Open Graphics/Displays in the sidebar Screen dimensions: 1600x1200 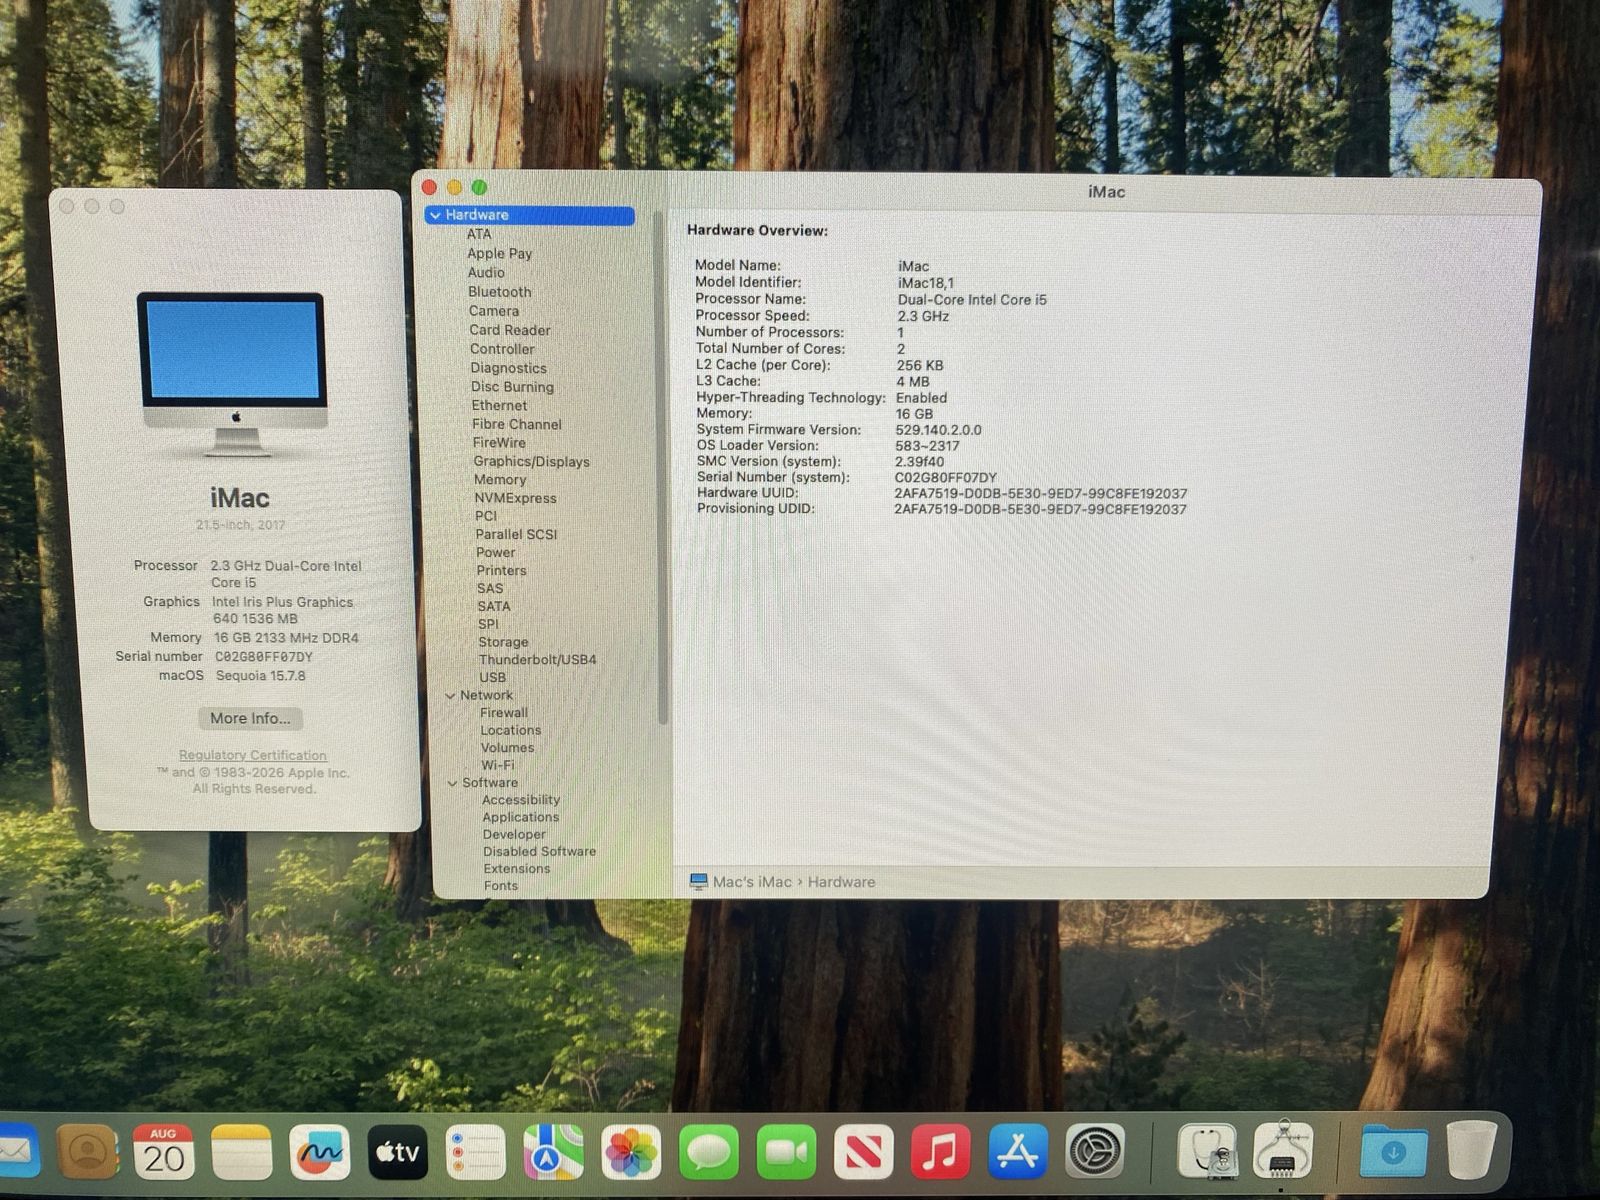[x=531, y=461]
